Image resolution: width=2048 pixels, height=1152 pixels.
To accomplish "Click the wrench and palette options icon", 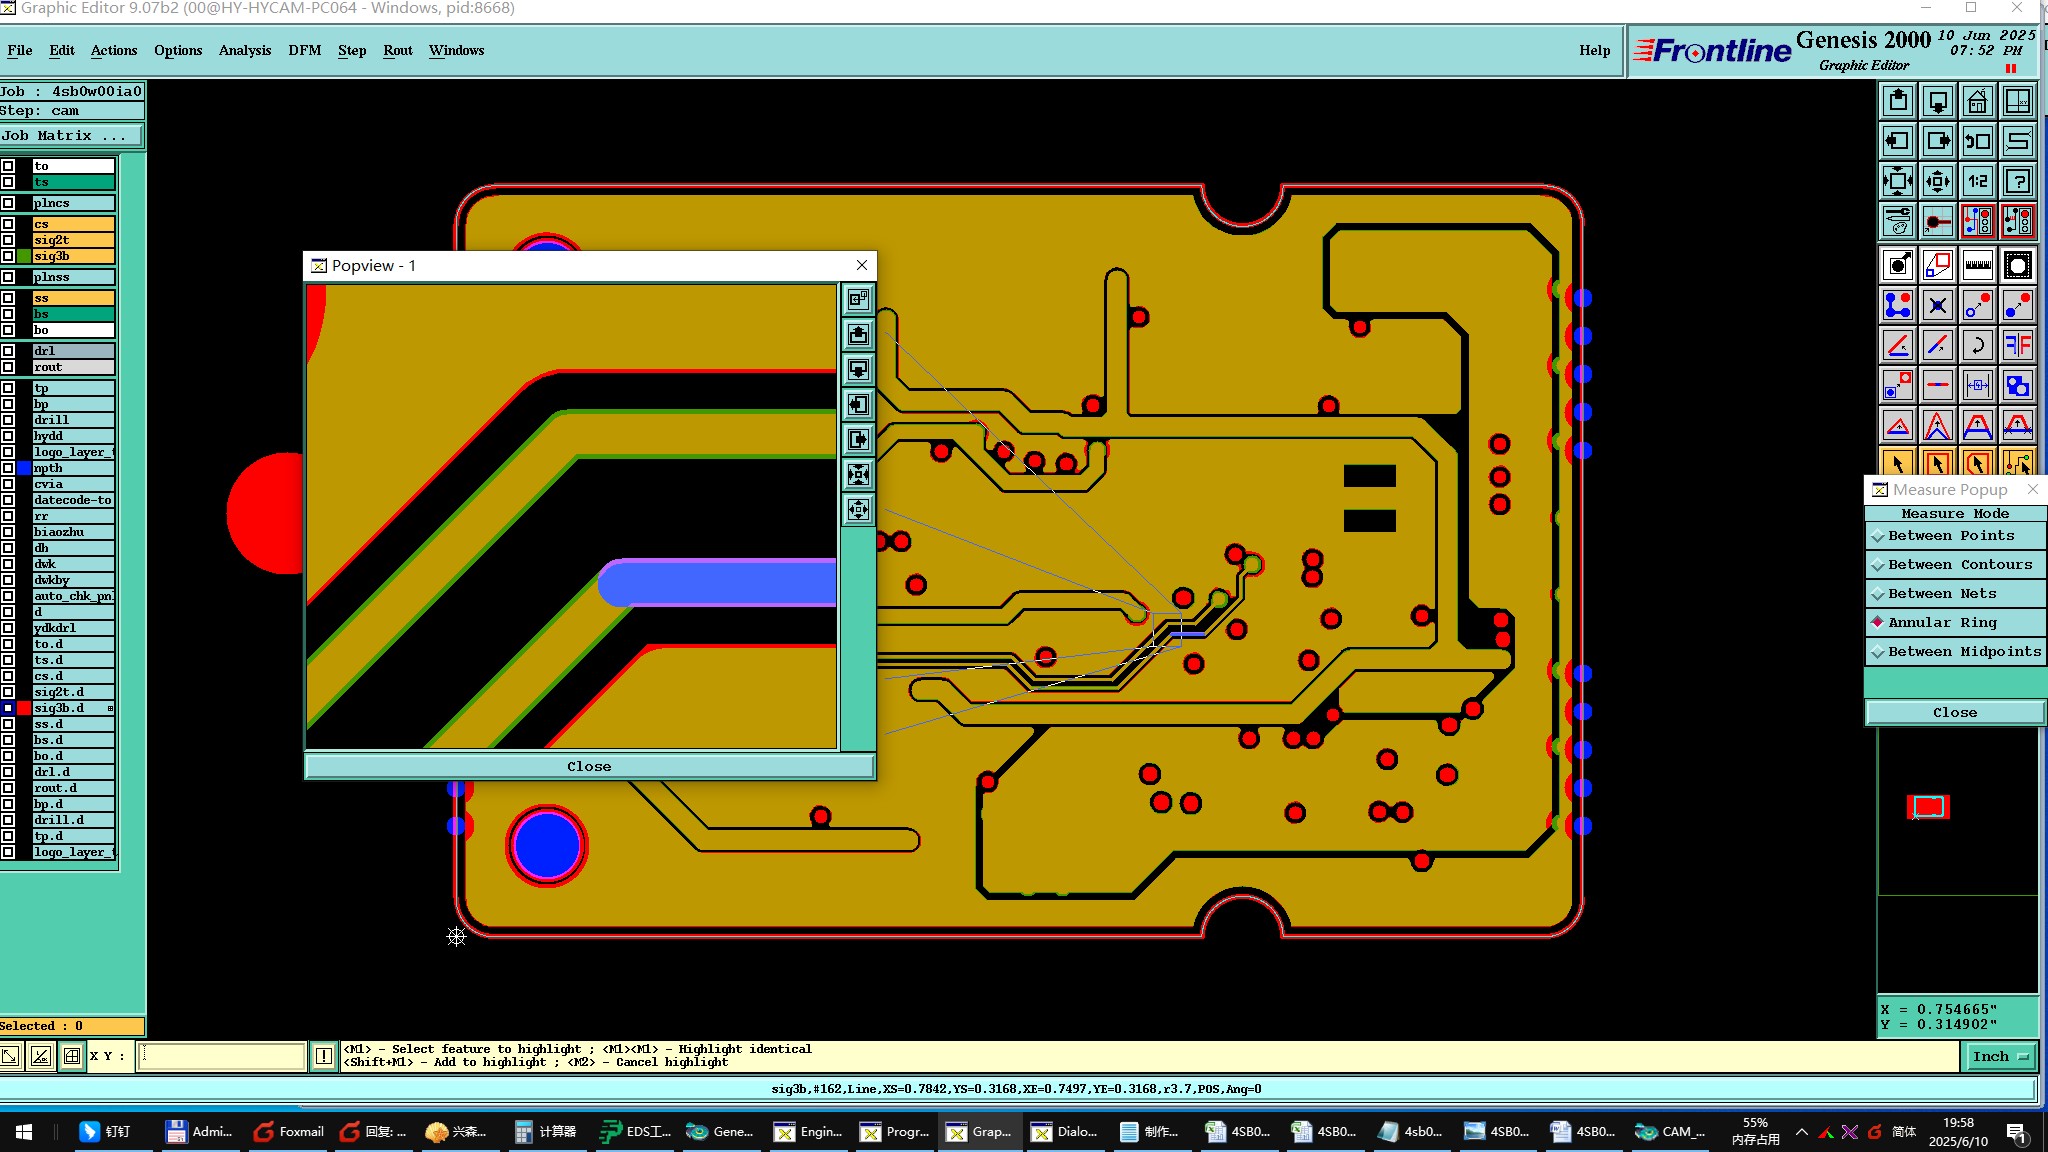I will (1897, 222).
